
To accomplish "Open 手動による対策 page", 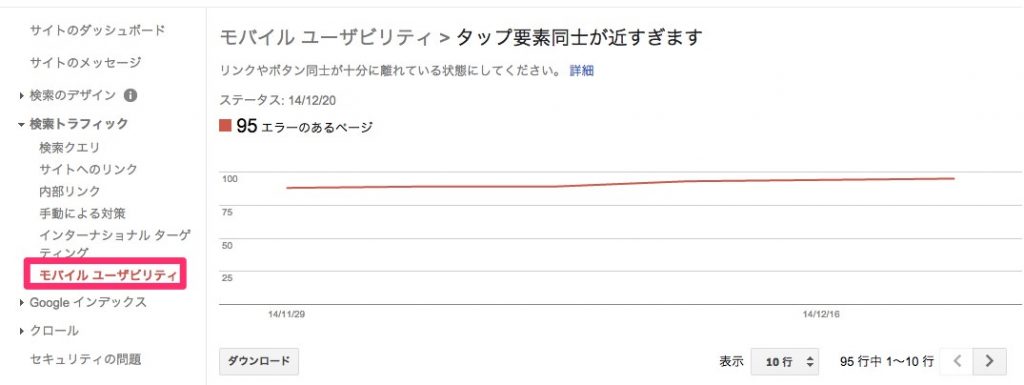I will click(x=82, y=213).
